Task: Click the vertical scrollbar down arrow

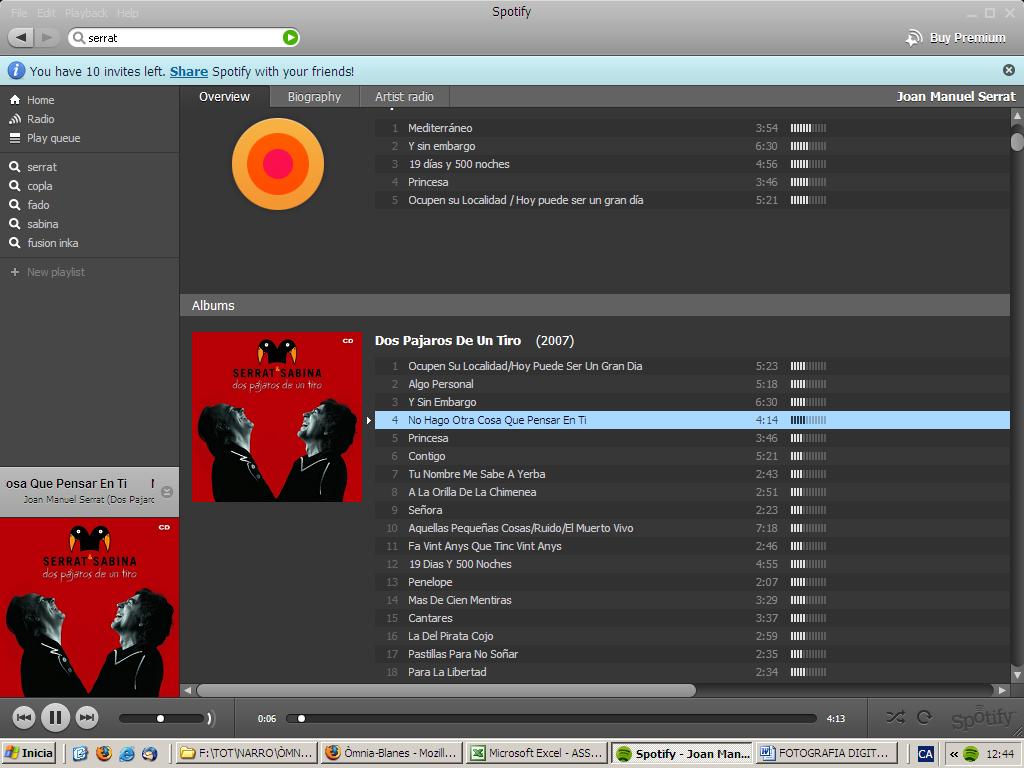Action: [x=1017, y=675]
